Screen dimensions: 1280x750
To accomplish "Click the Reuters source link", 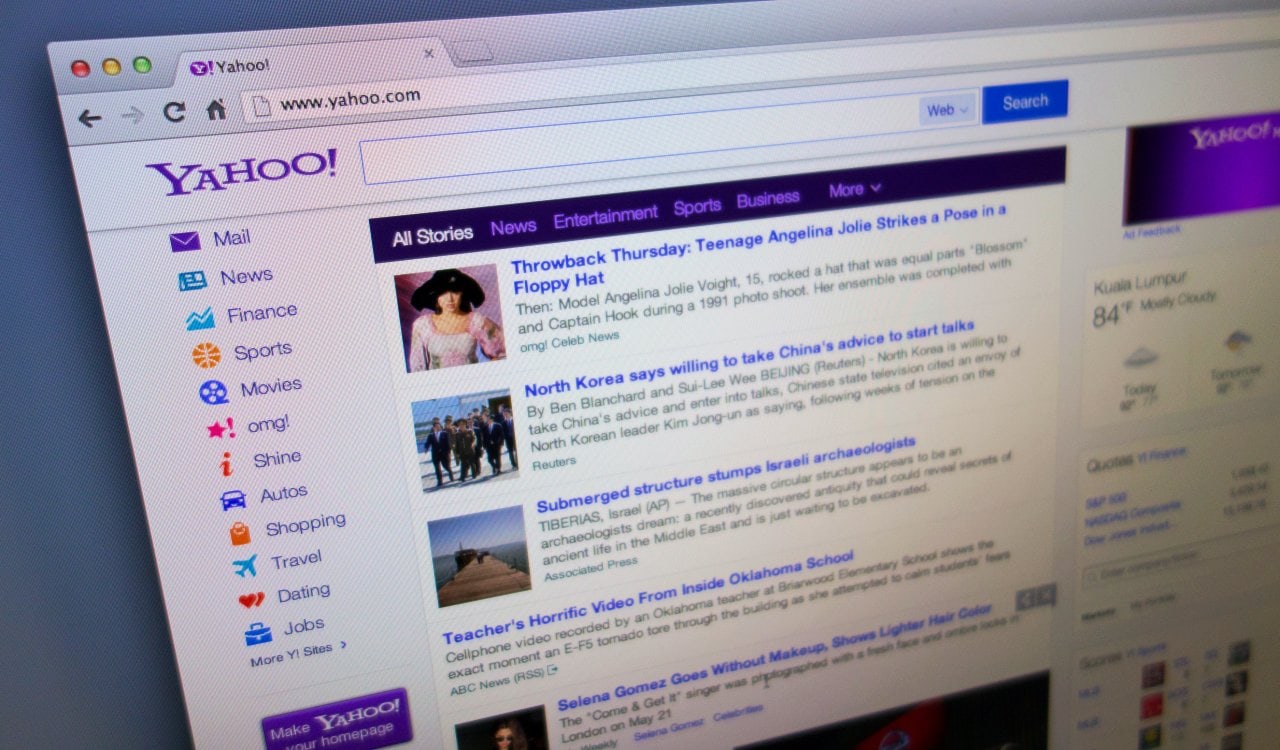I will [x=553, y=463].
